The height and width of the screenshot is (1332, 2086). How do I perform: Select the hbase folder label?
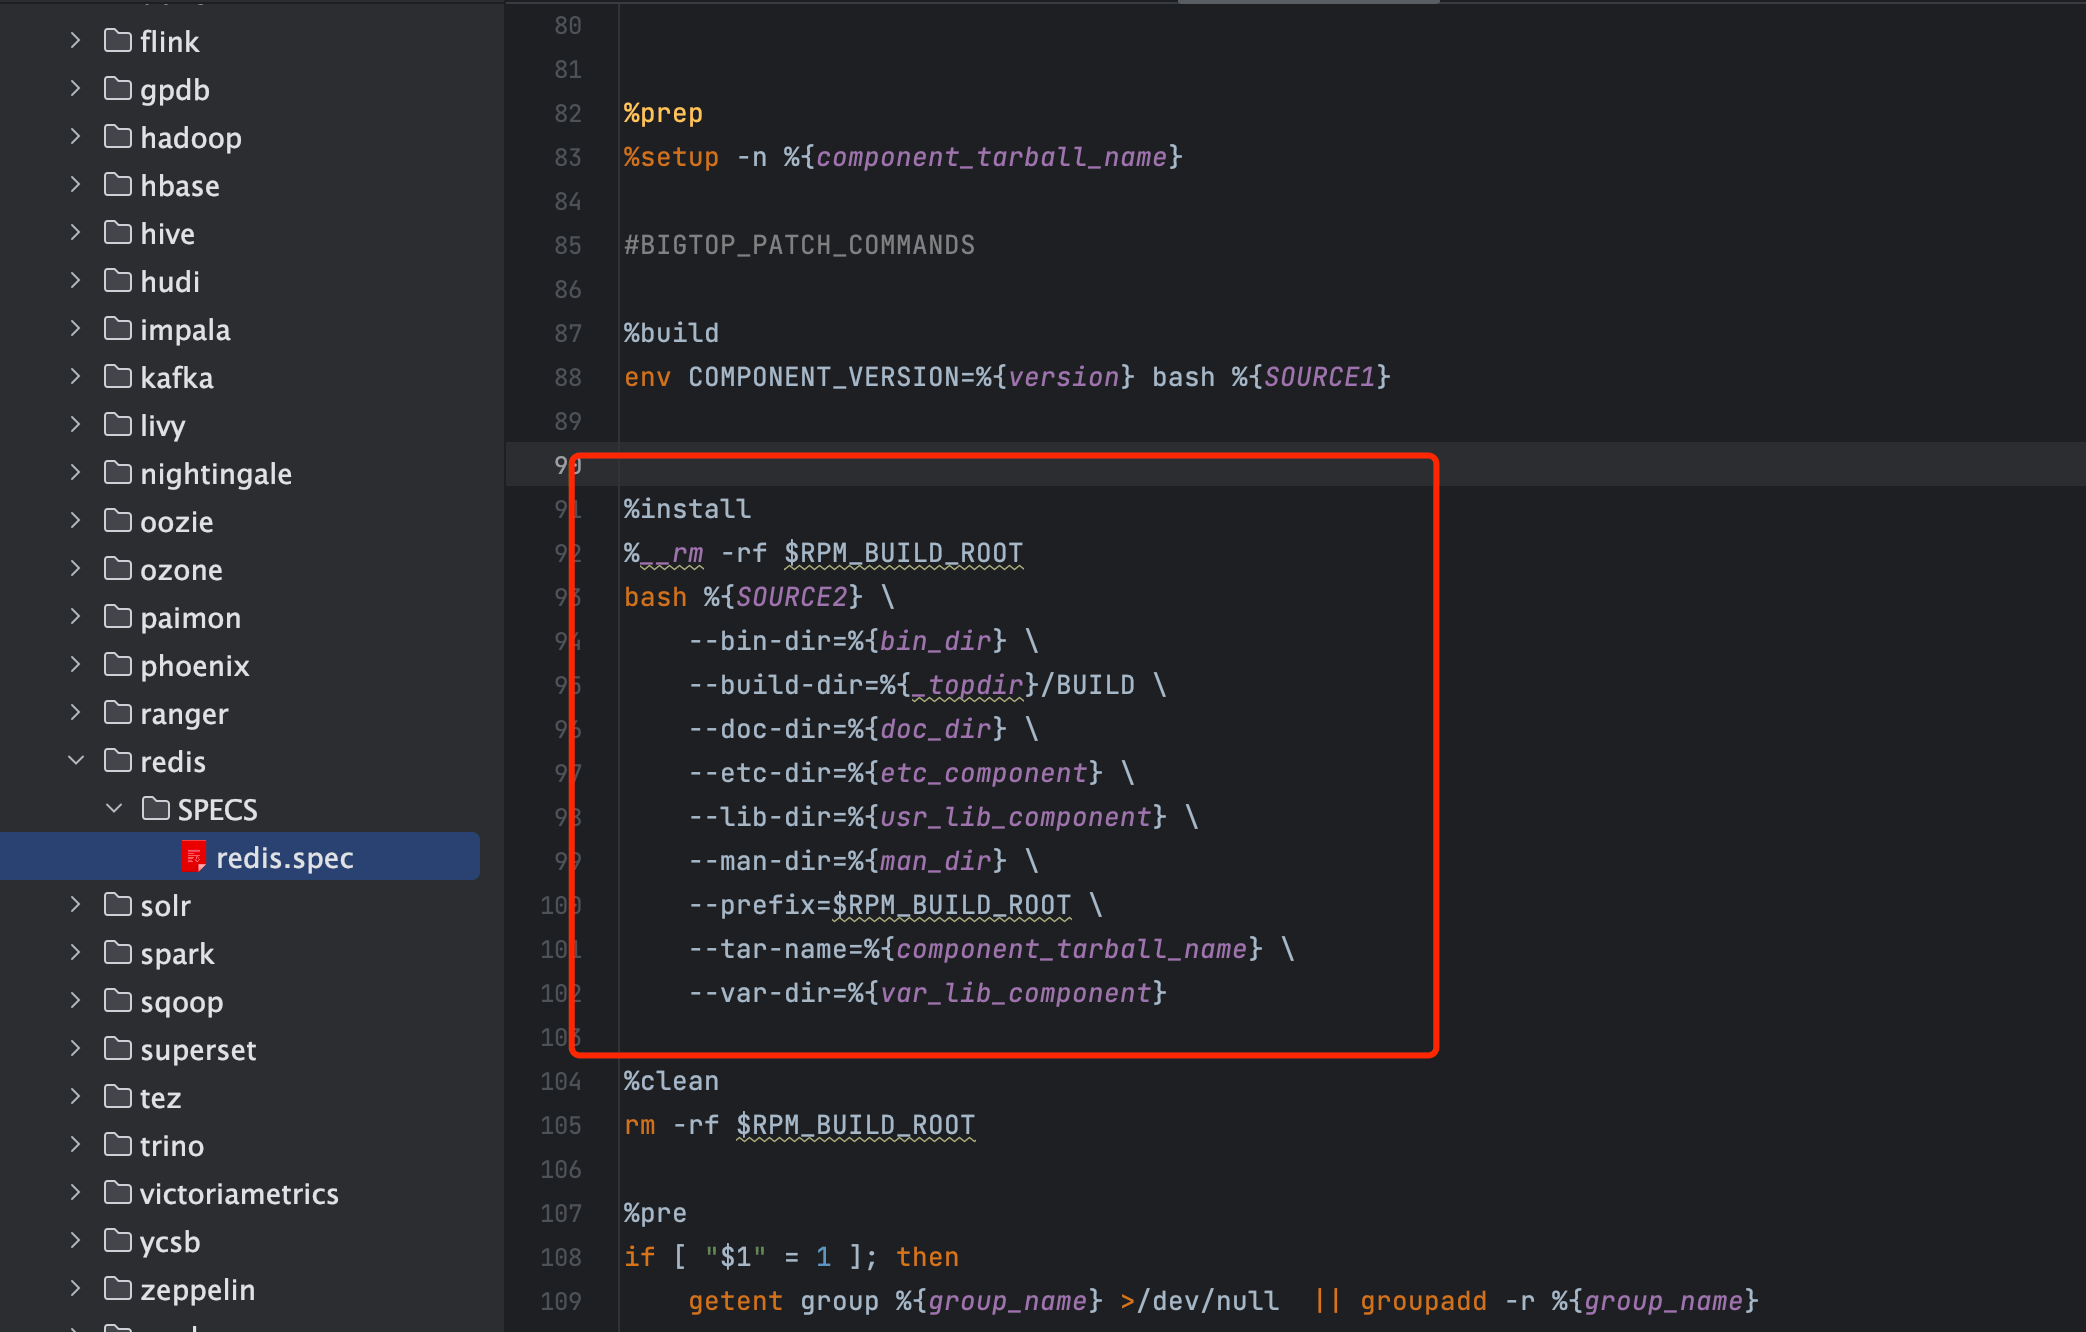click(x=180, y=186)
